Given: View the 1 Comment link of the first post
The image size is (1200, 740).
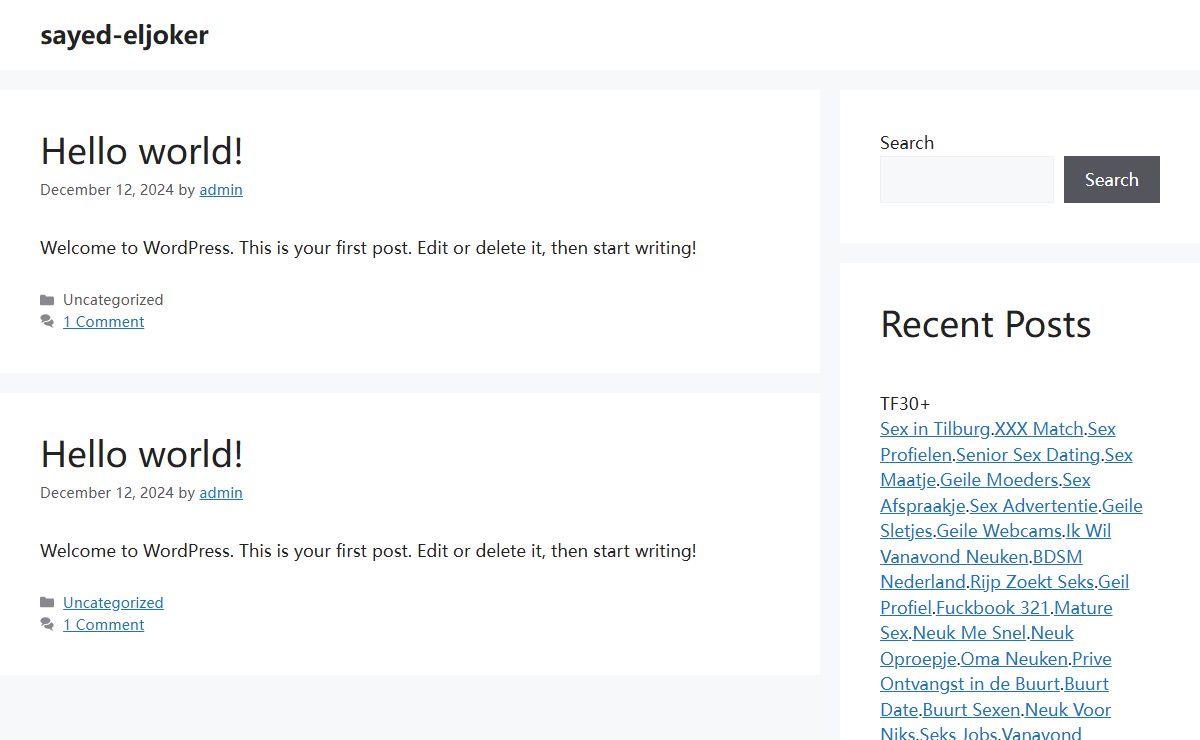Looking at the screenshot, I should pos(104,322).
